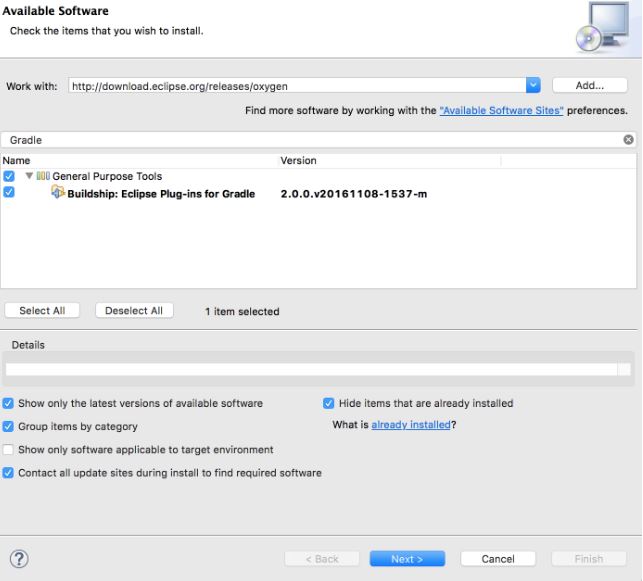The width and height of the screenshot is (643, 581).
Task: Toggle Group items by category checkbox
Action: click(x=8, y=426)
